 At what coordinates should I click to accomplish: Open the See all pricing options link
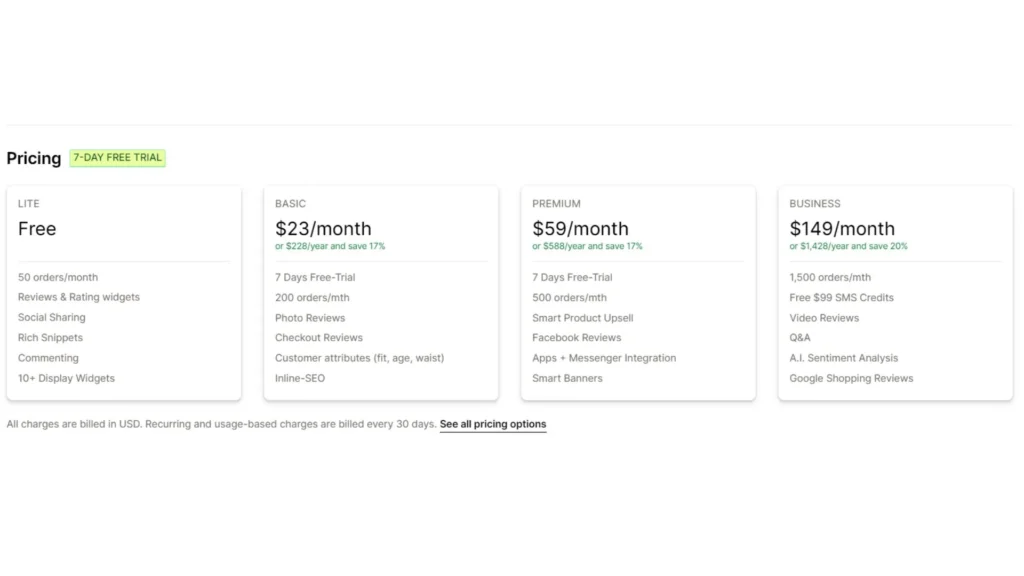coord(493,424)
